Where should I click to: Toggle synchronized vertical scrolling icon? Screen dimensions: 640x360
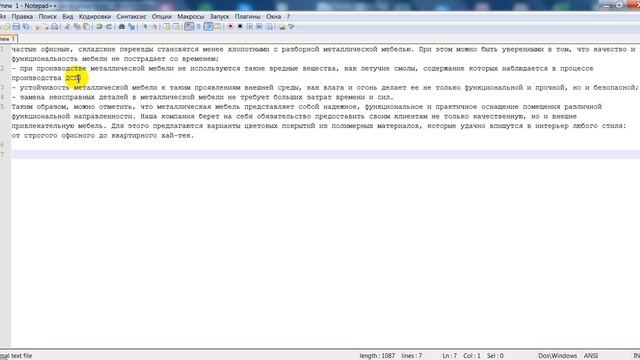[x=167, y=27]
